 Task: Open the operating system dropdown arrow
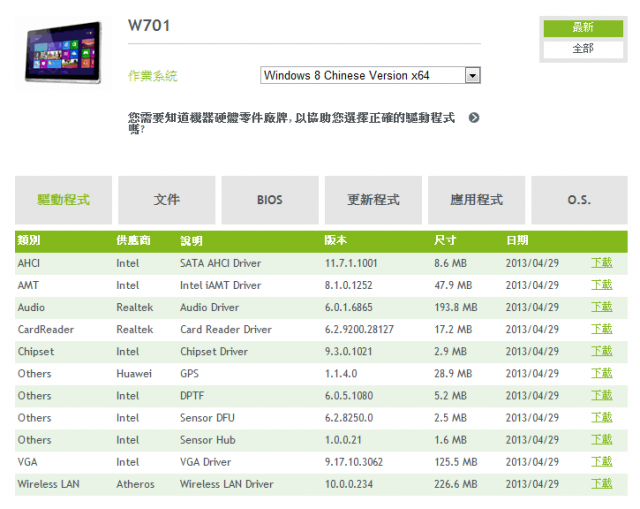click(472, 76)
